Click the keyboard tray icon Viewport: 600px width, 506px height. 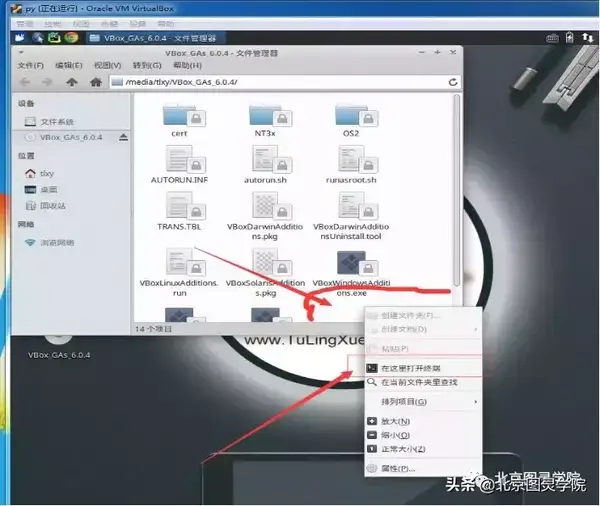(x=552, y=38)
